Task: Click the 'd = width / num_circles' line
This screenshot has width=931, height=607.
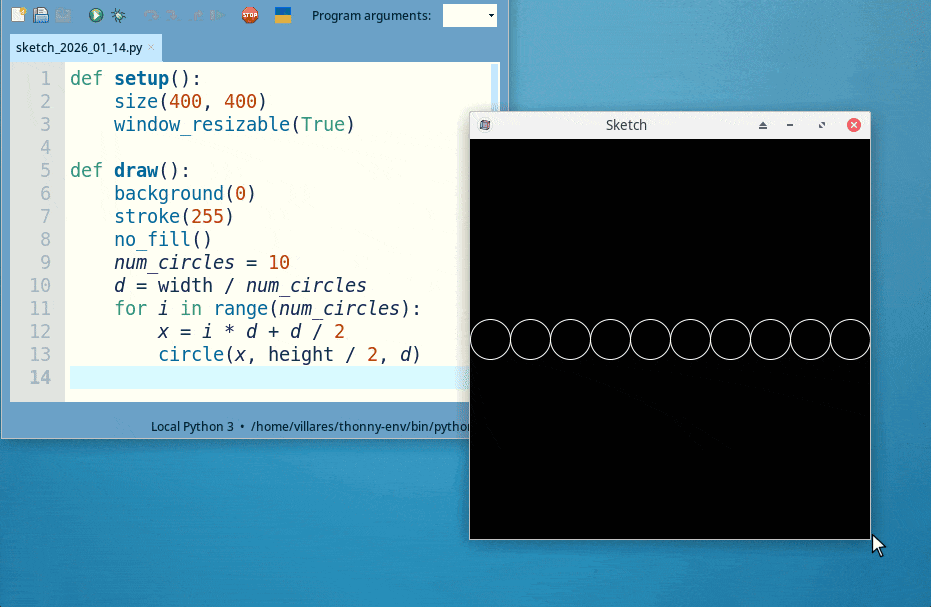Action: [x=240, y=286]
